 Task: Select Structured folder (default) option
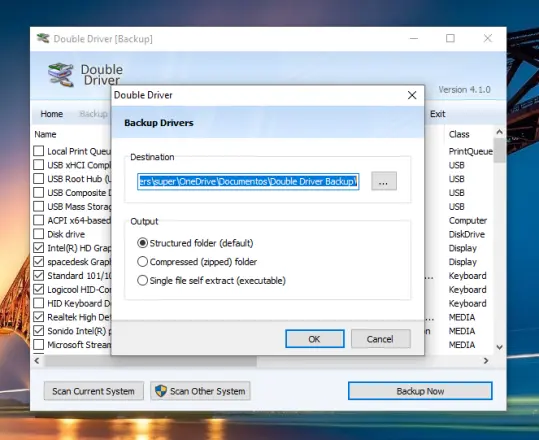pyautogui.click(x=195, y=243)
